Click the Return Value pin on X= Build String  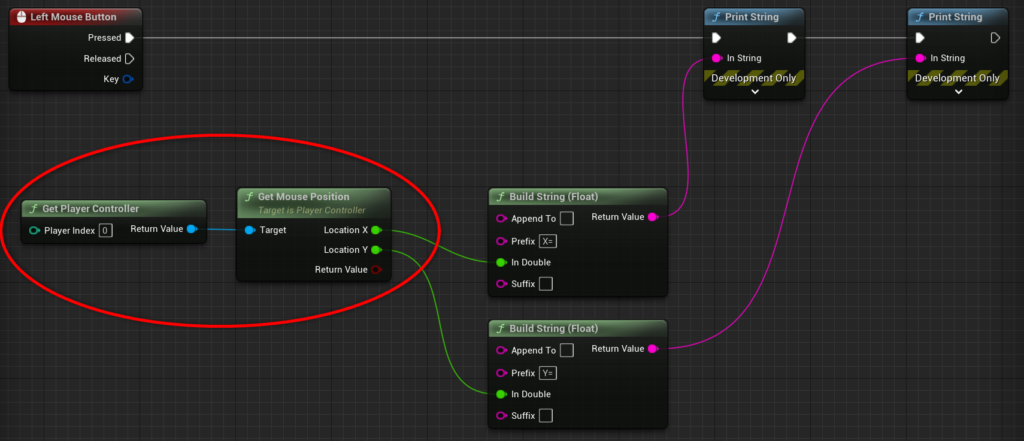[652, 217]
